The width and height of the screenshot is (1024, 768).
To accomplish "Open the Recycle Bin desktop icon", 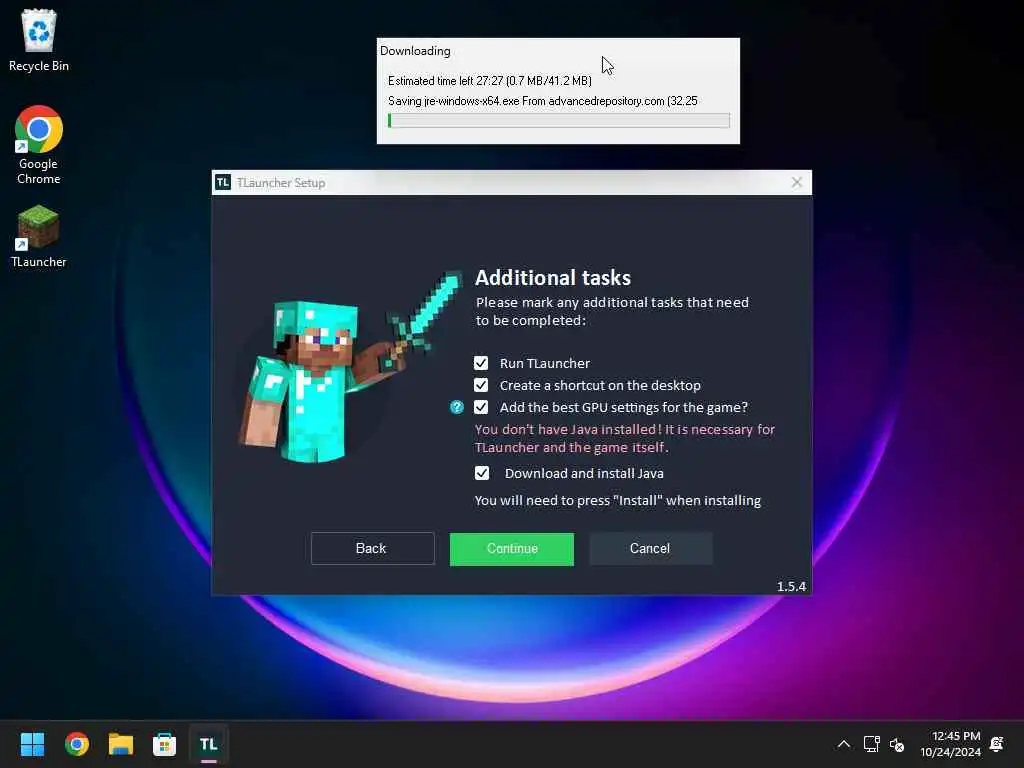I will 39,39.
